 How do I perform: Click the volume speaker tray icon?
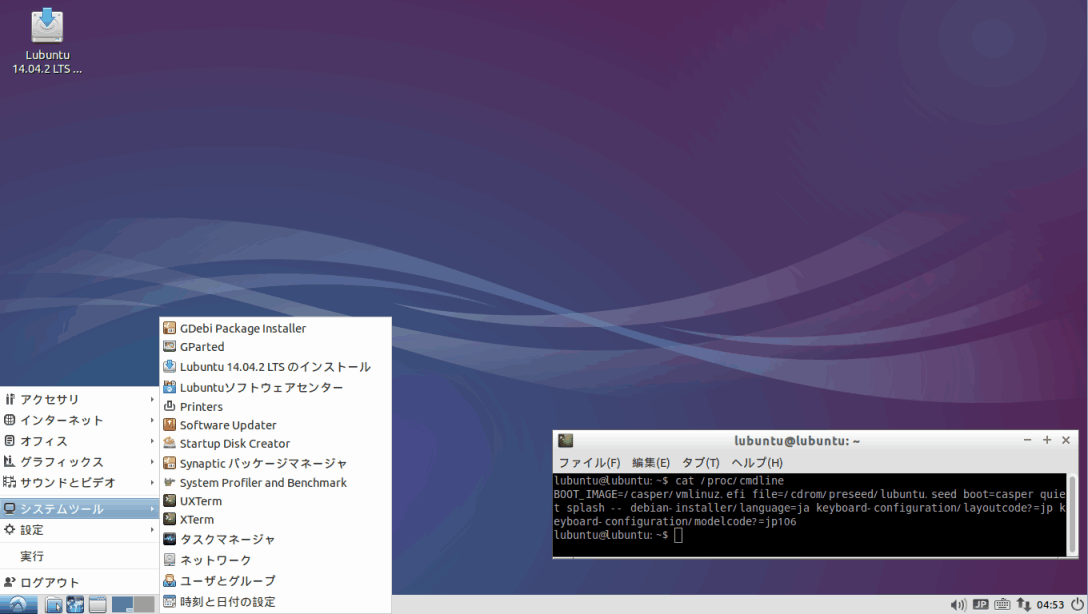[x=958, y=605]
